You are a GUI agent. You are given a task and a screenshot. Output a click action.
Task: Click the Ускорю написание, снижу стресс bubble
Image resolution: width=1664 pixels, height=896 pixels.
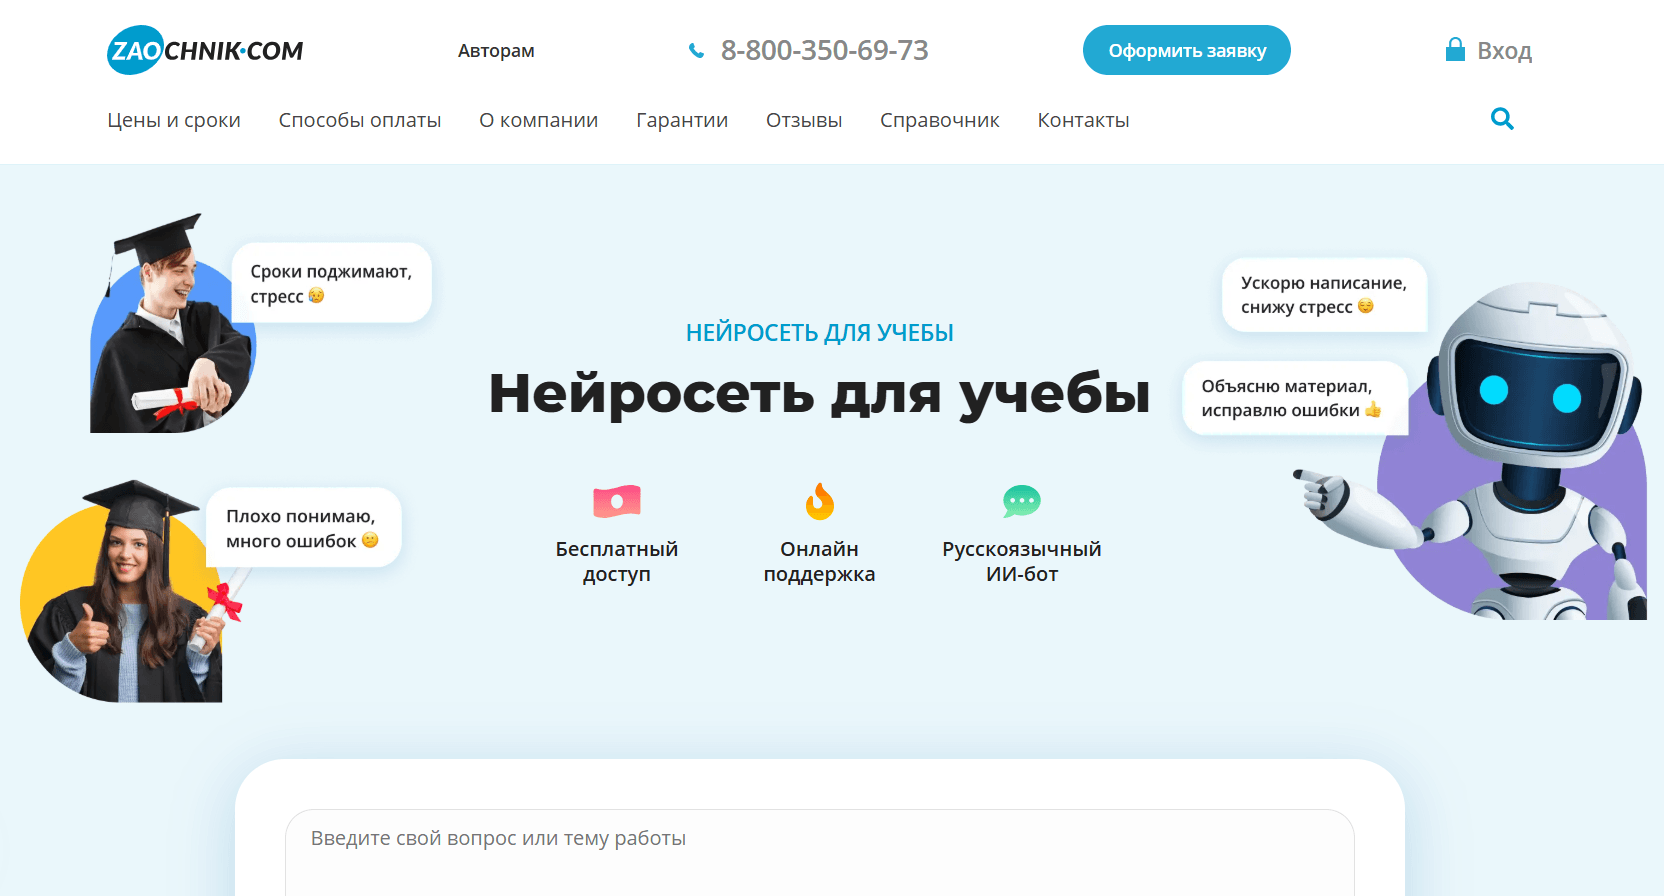tap(1324, 295)
